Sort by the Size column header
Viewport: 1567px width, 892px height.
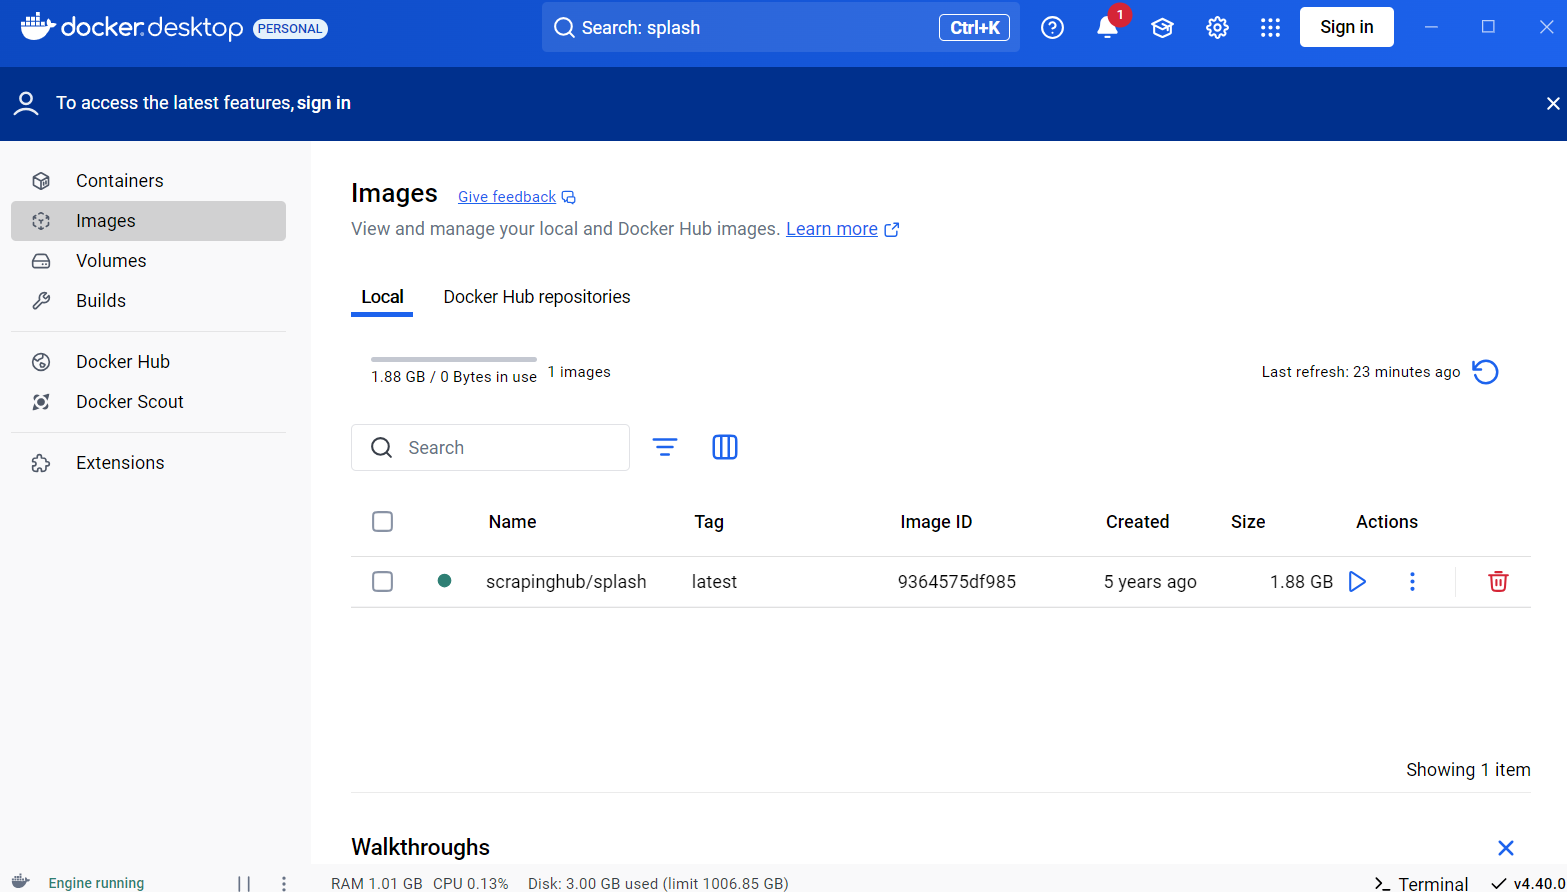click(x=1248, y=522)
